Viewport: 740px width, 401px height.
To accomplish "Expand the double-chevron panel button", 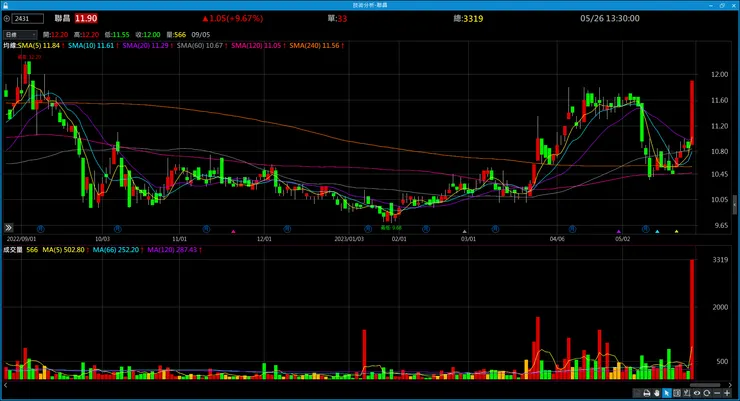I will pyautogui.click(x=8, y=228).
